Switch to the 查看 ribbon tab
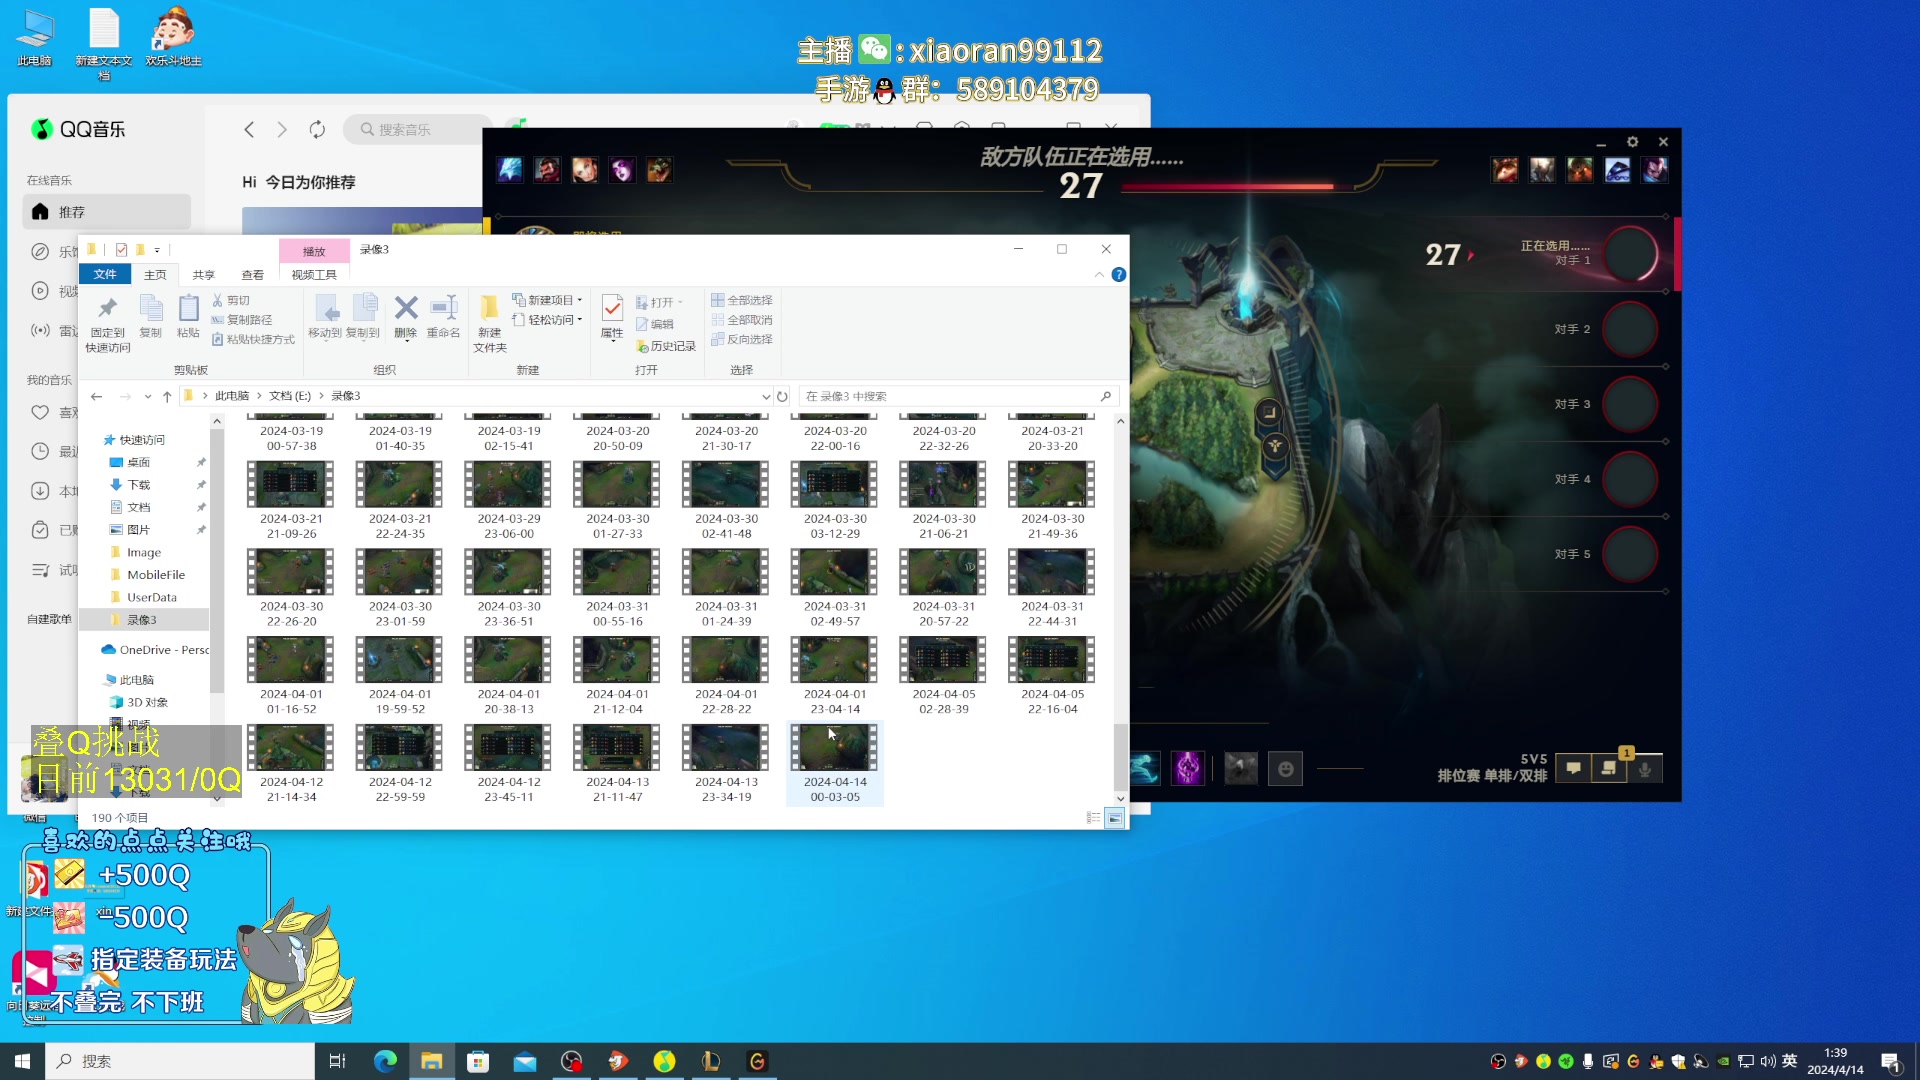Screen dimensions: 1920x1080 (252, 275)
